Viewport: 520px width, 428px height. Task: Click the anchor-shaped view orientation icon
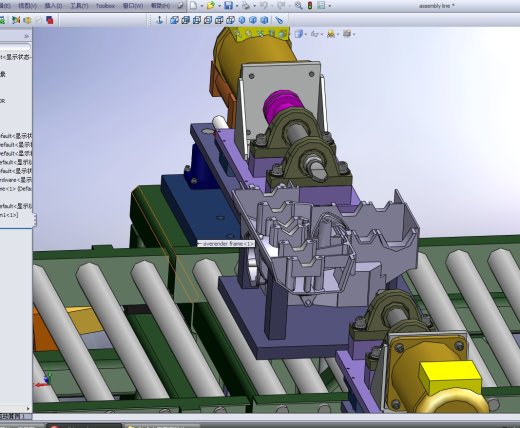point(159,20)
